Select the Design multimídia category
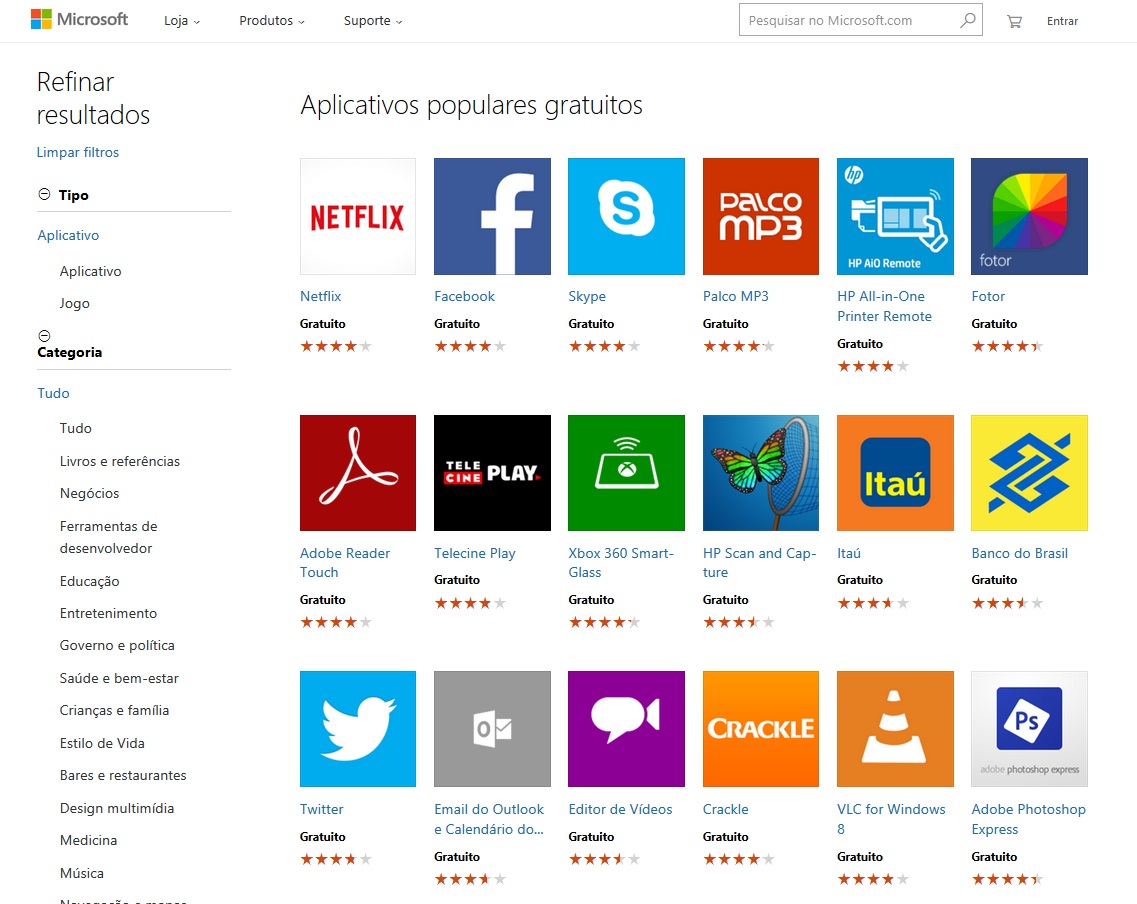The width and height of the screenshot is (1137, 904). point(117,808)
